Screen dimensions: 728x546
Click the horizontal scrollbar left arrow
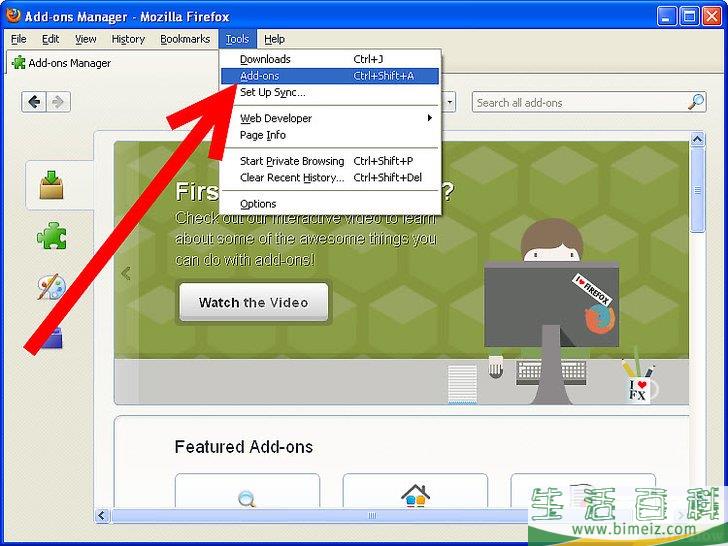tap(102, 516)
